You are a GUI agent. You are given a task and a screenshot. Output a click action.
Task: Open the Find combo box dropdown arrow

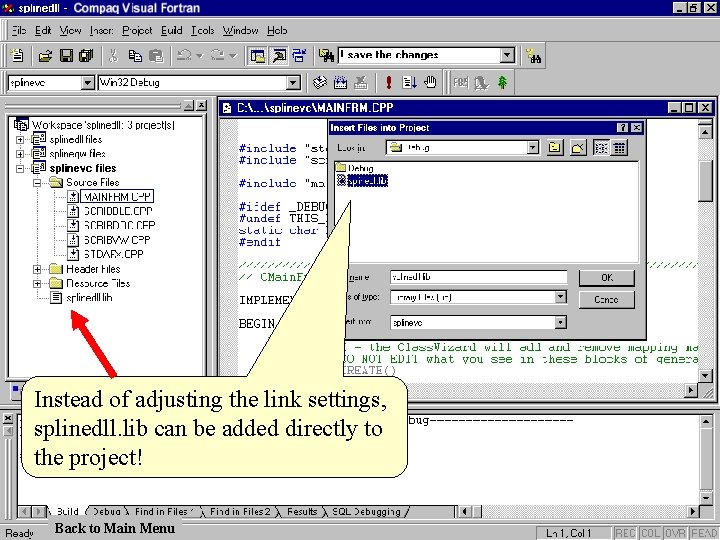click(506, 55)
